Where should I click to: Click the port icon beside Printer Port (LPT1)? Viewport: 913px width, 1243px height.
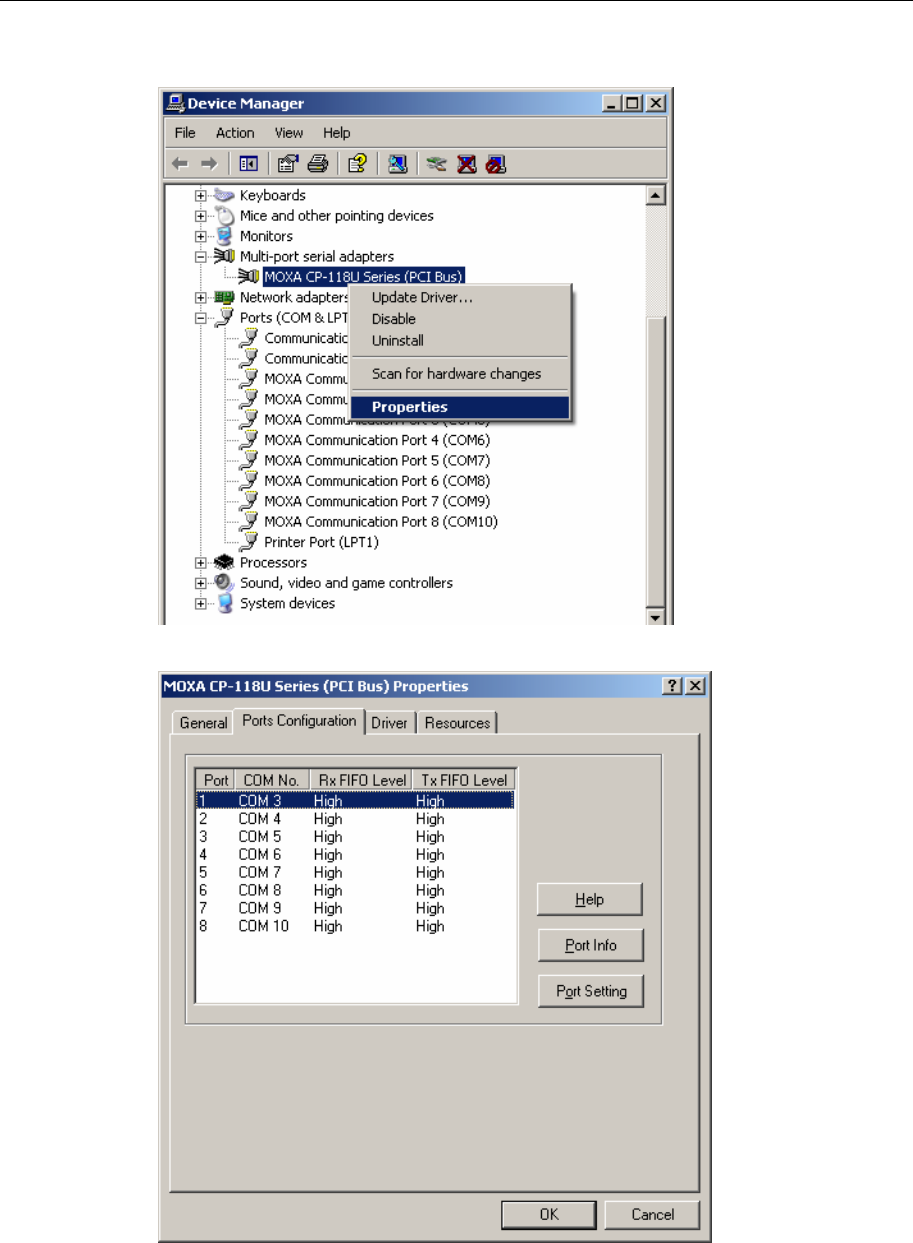[x=249, y=542]
